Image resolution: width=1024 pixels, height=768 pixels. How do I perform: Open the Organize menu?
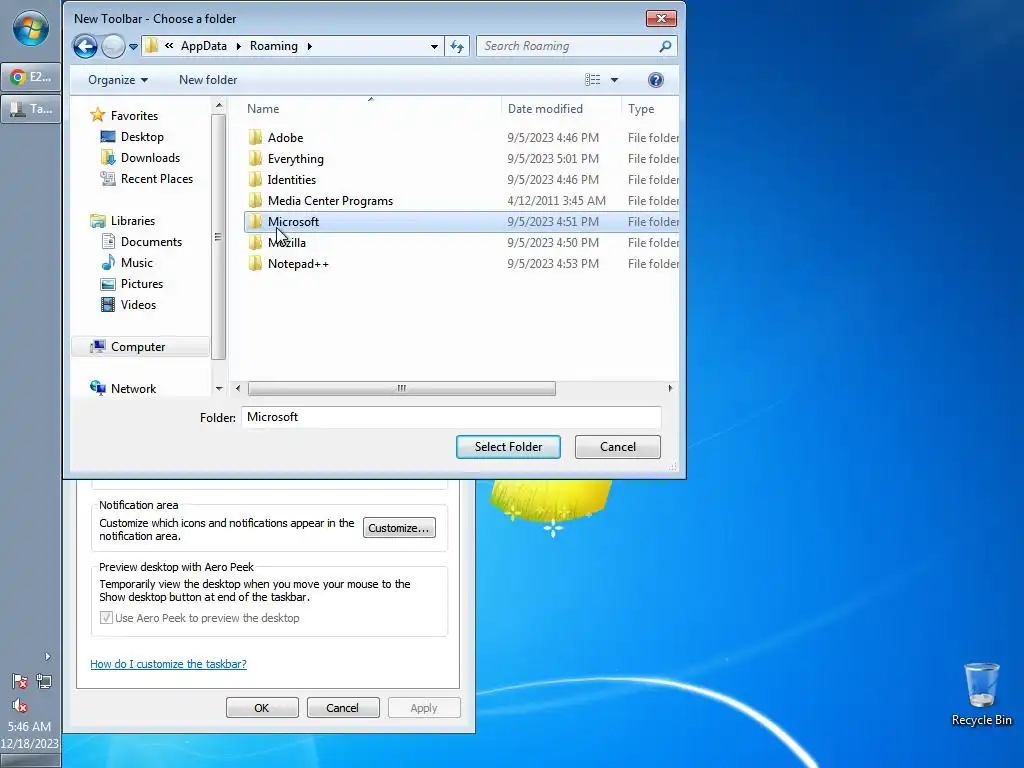click(118, 80)
